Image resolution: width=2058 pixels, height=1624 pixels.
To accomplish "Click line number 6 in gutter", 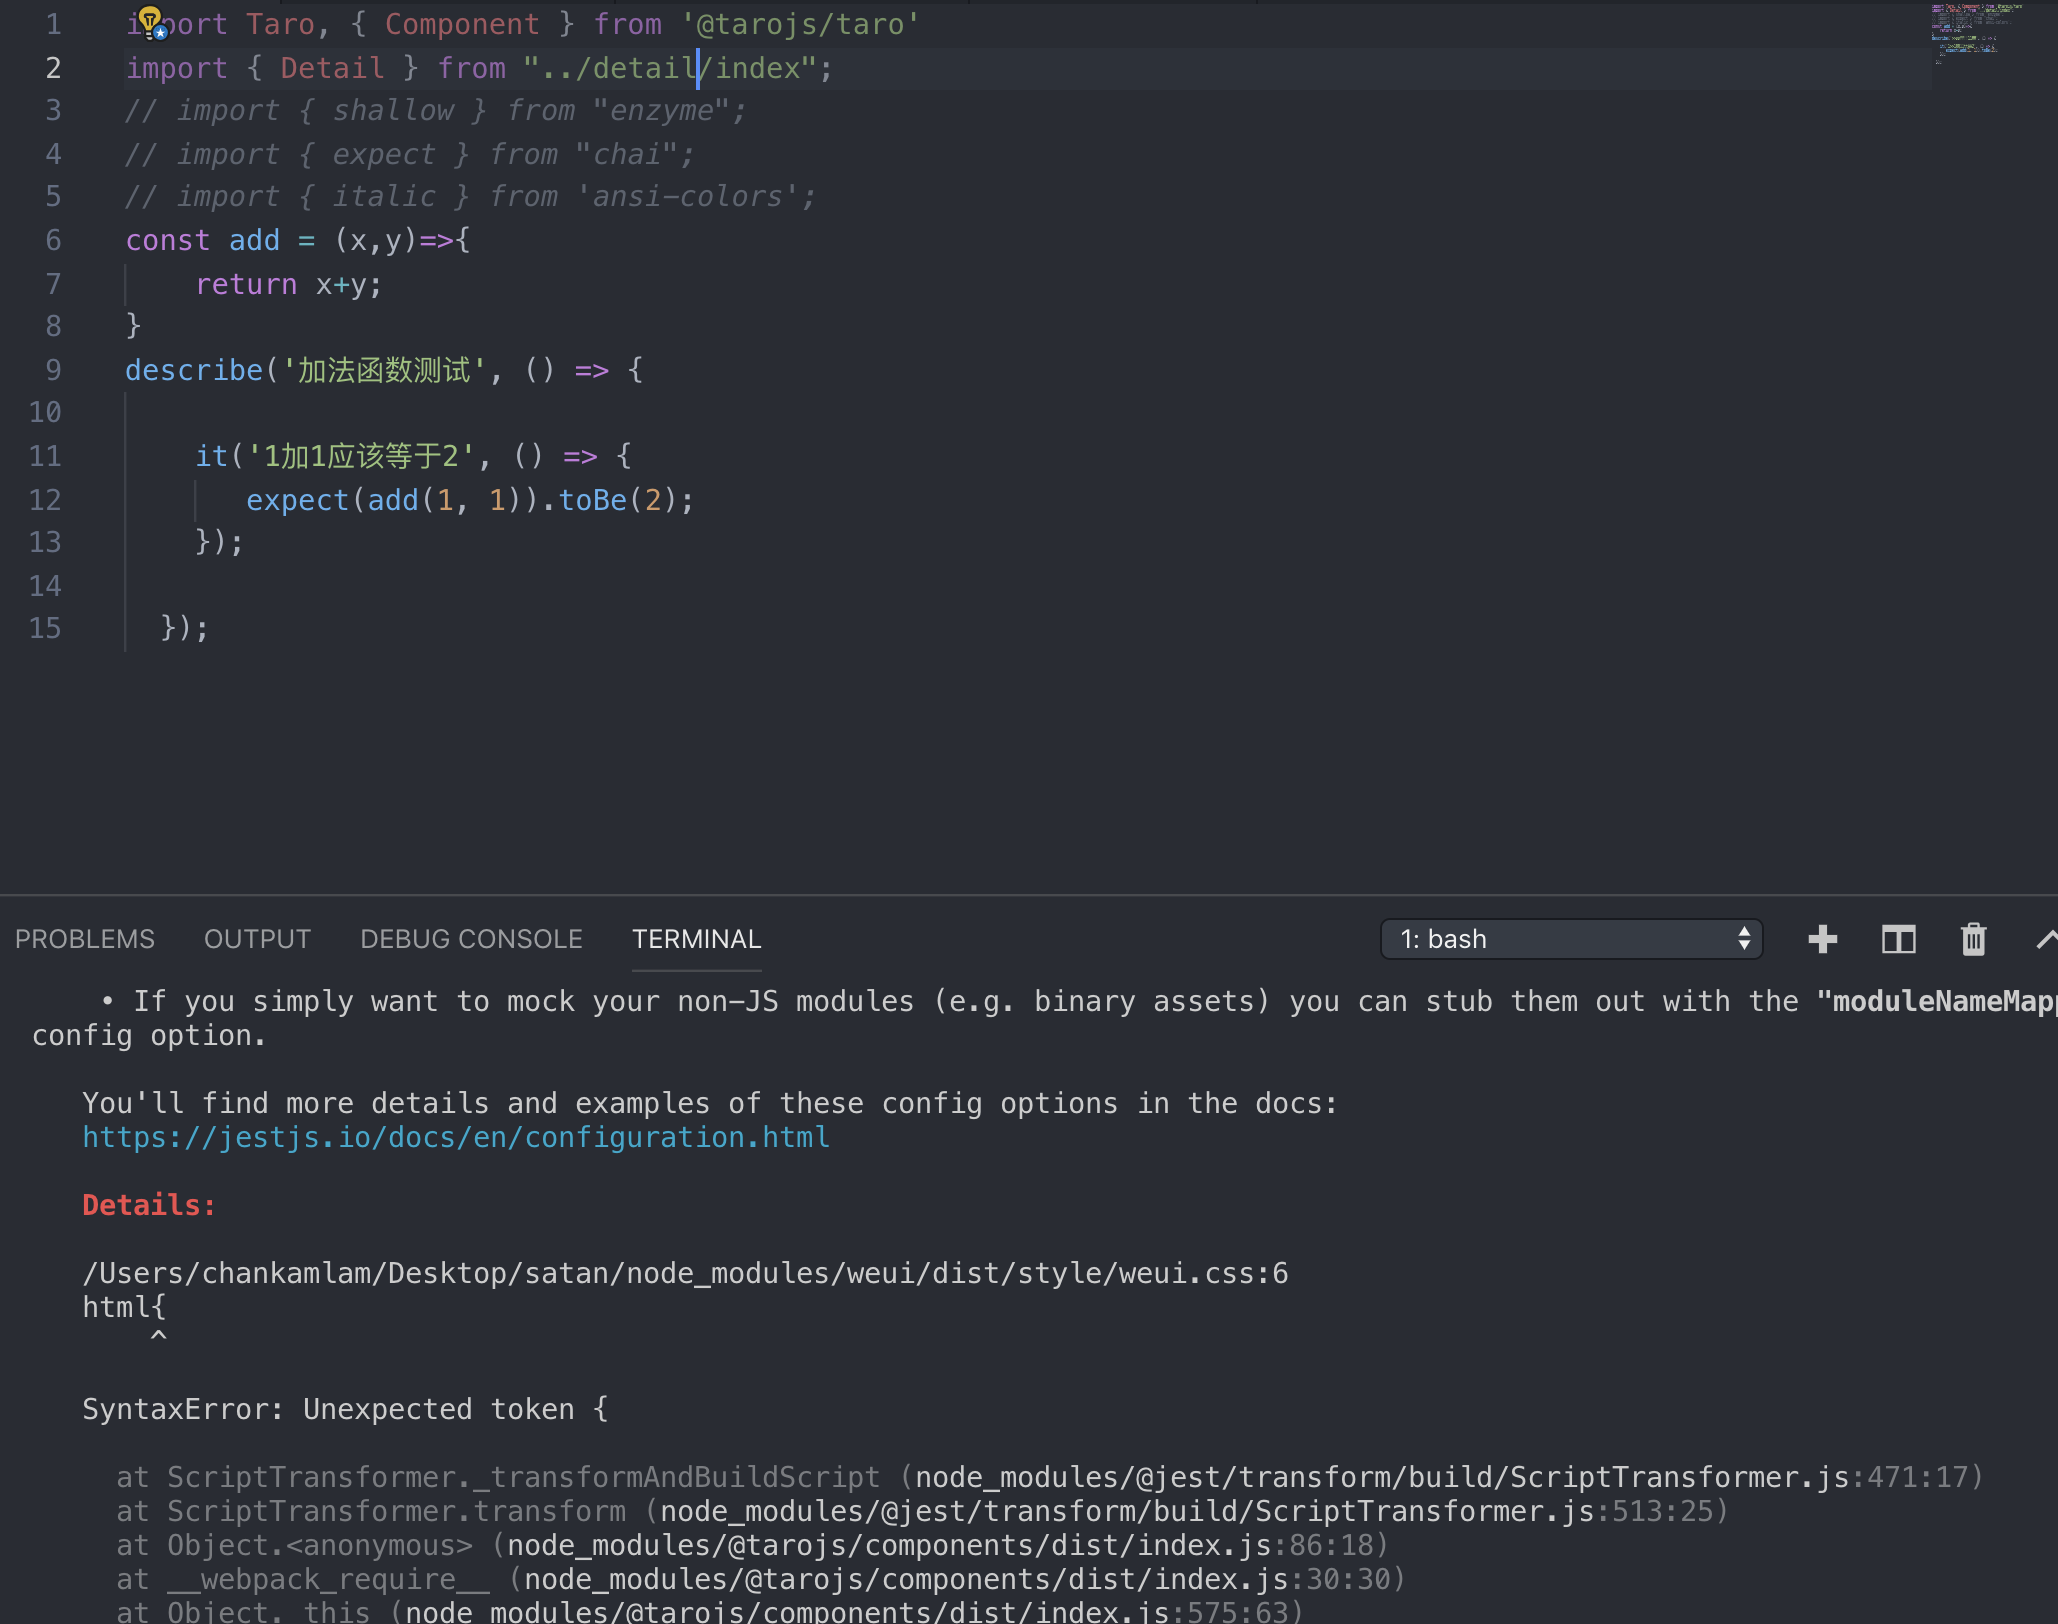I will [x=53, y=240].
